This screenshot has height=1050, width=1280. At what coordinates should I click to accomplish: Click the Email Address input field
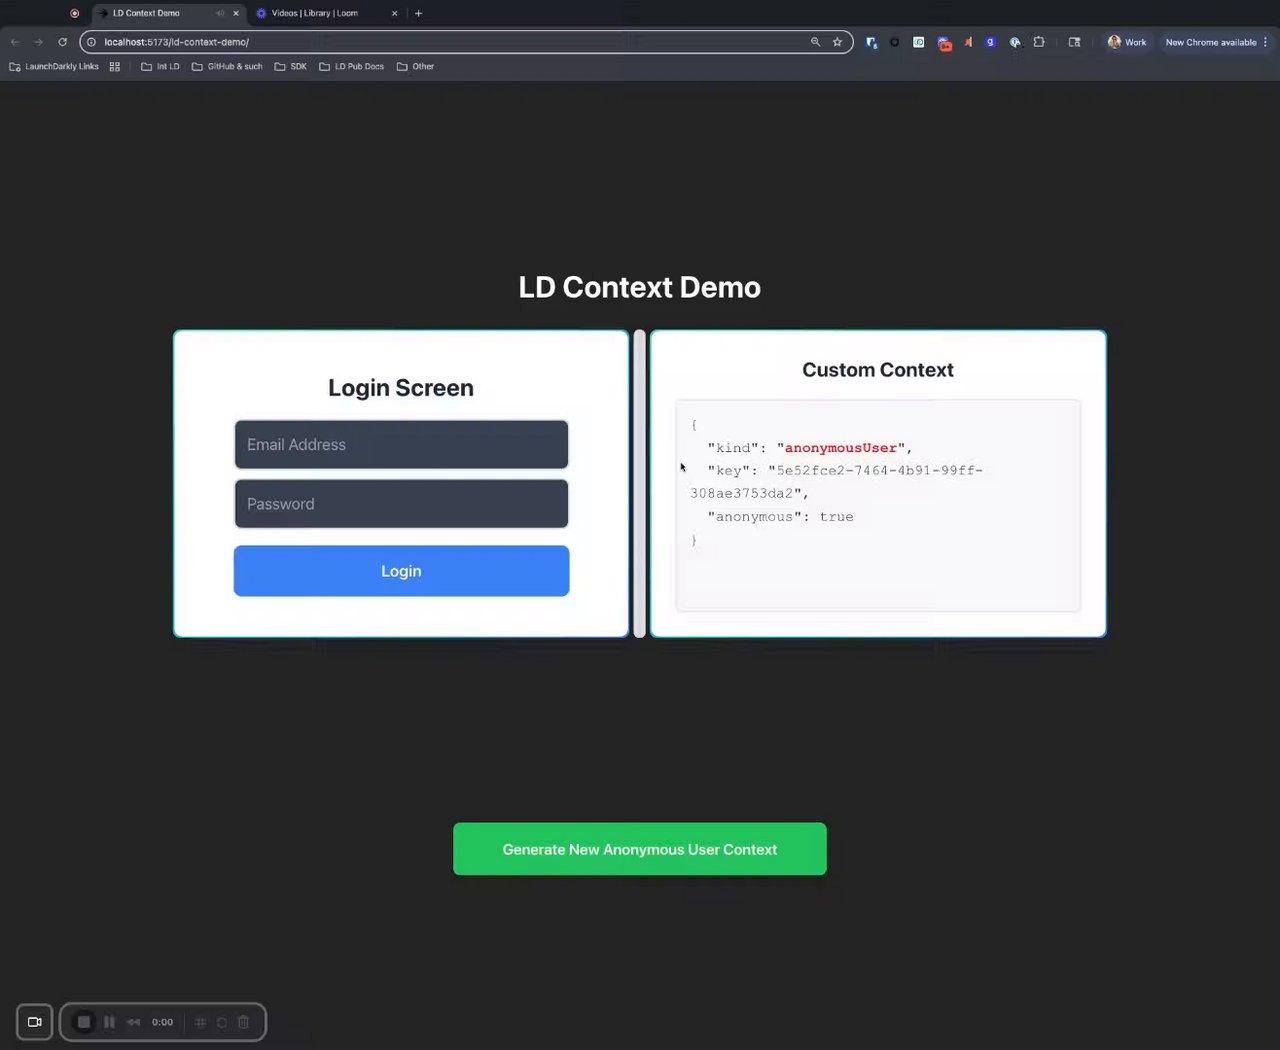[x=401, y=445]
